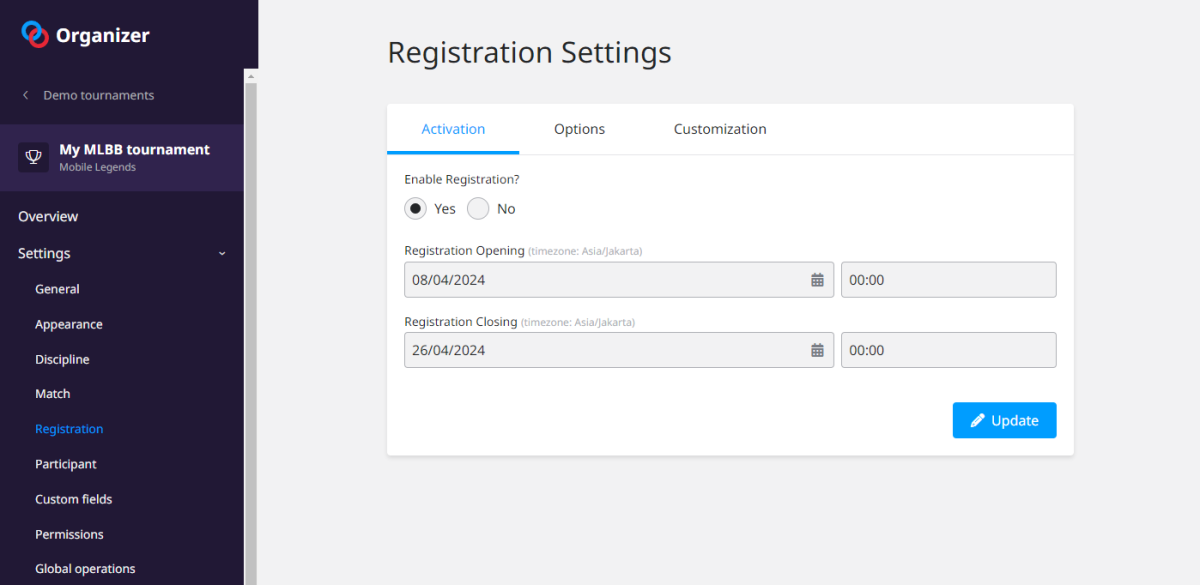Go to Overview in the sidebar

pos(48,217)
